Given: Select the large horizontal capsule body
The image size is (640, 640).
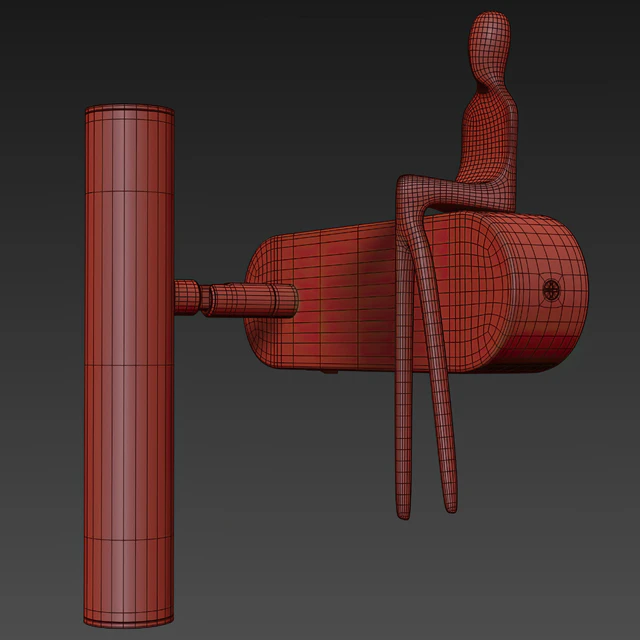Looking at the screenshot, I should point(416,292).
